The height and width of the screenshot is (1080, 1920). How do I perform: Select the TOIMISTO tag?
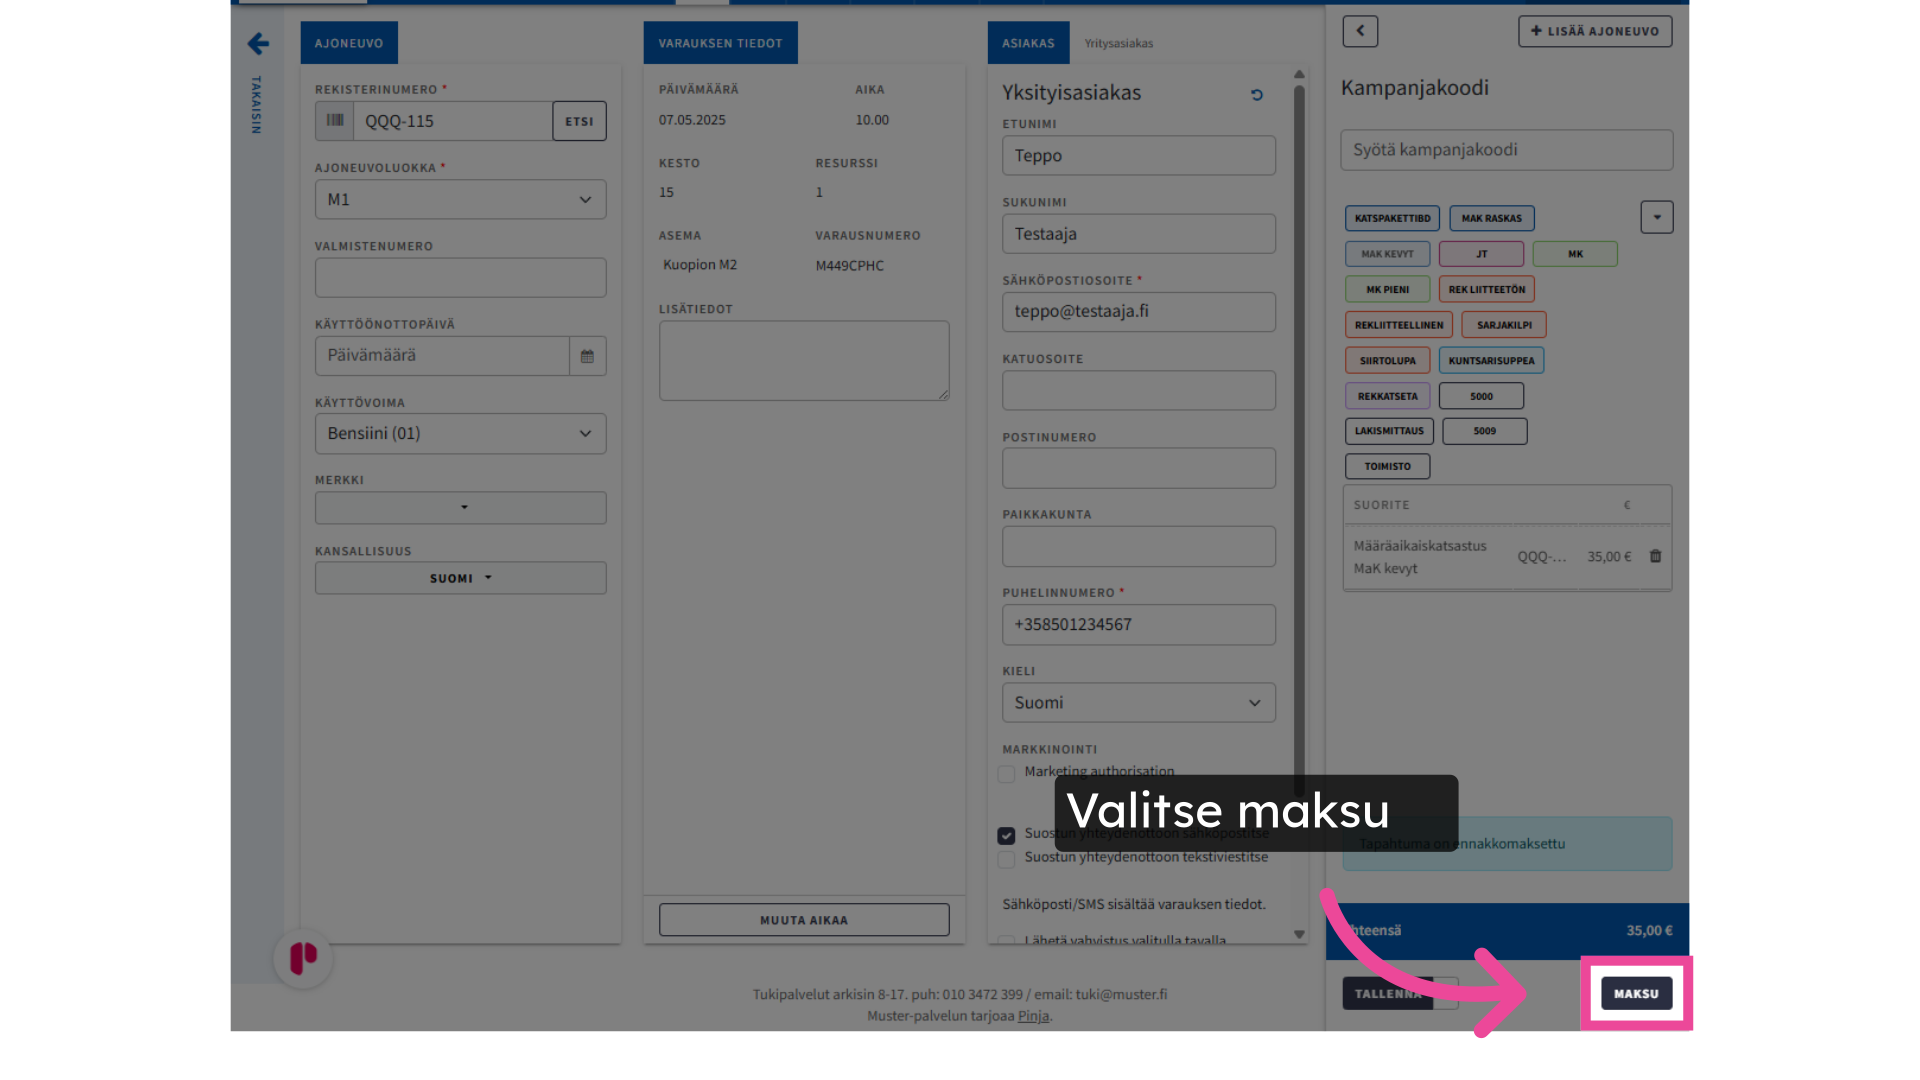[1387, 466]
